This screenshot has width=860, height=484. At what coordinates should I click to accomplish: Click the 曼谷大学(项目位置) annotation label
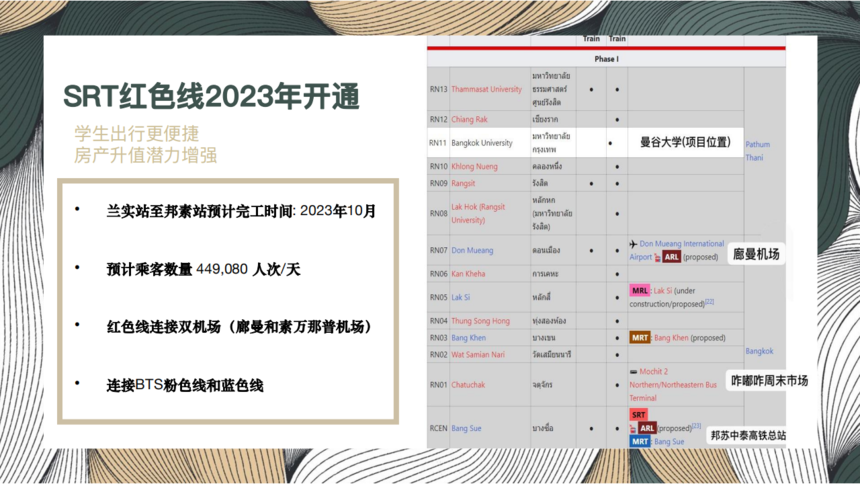point(686,142)
